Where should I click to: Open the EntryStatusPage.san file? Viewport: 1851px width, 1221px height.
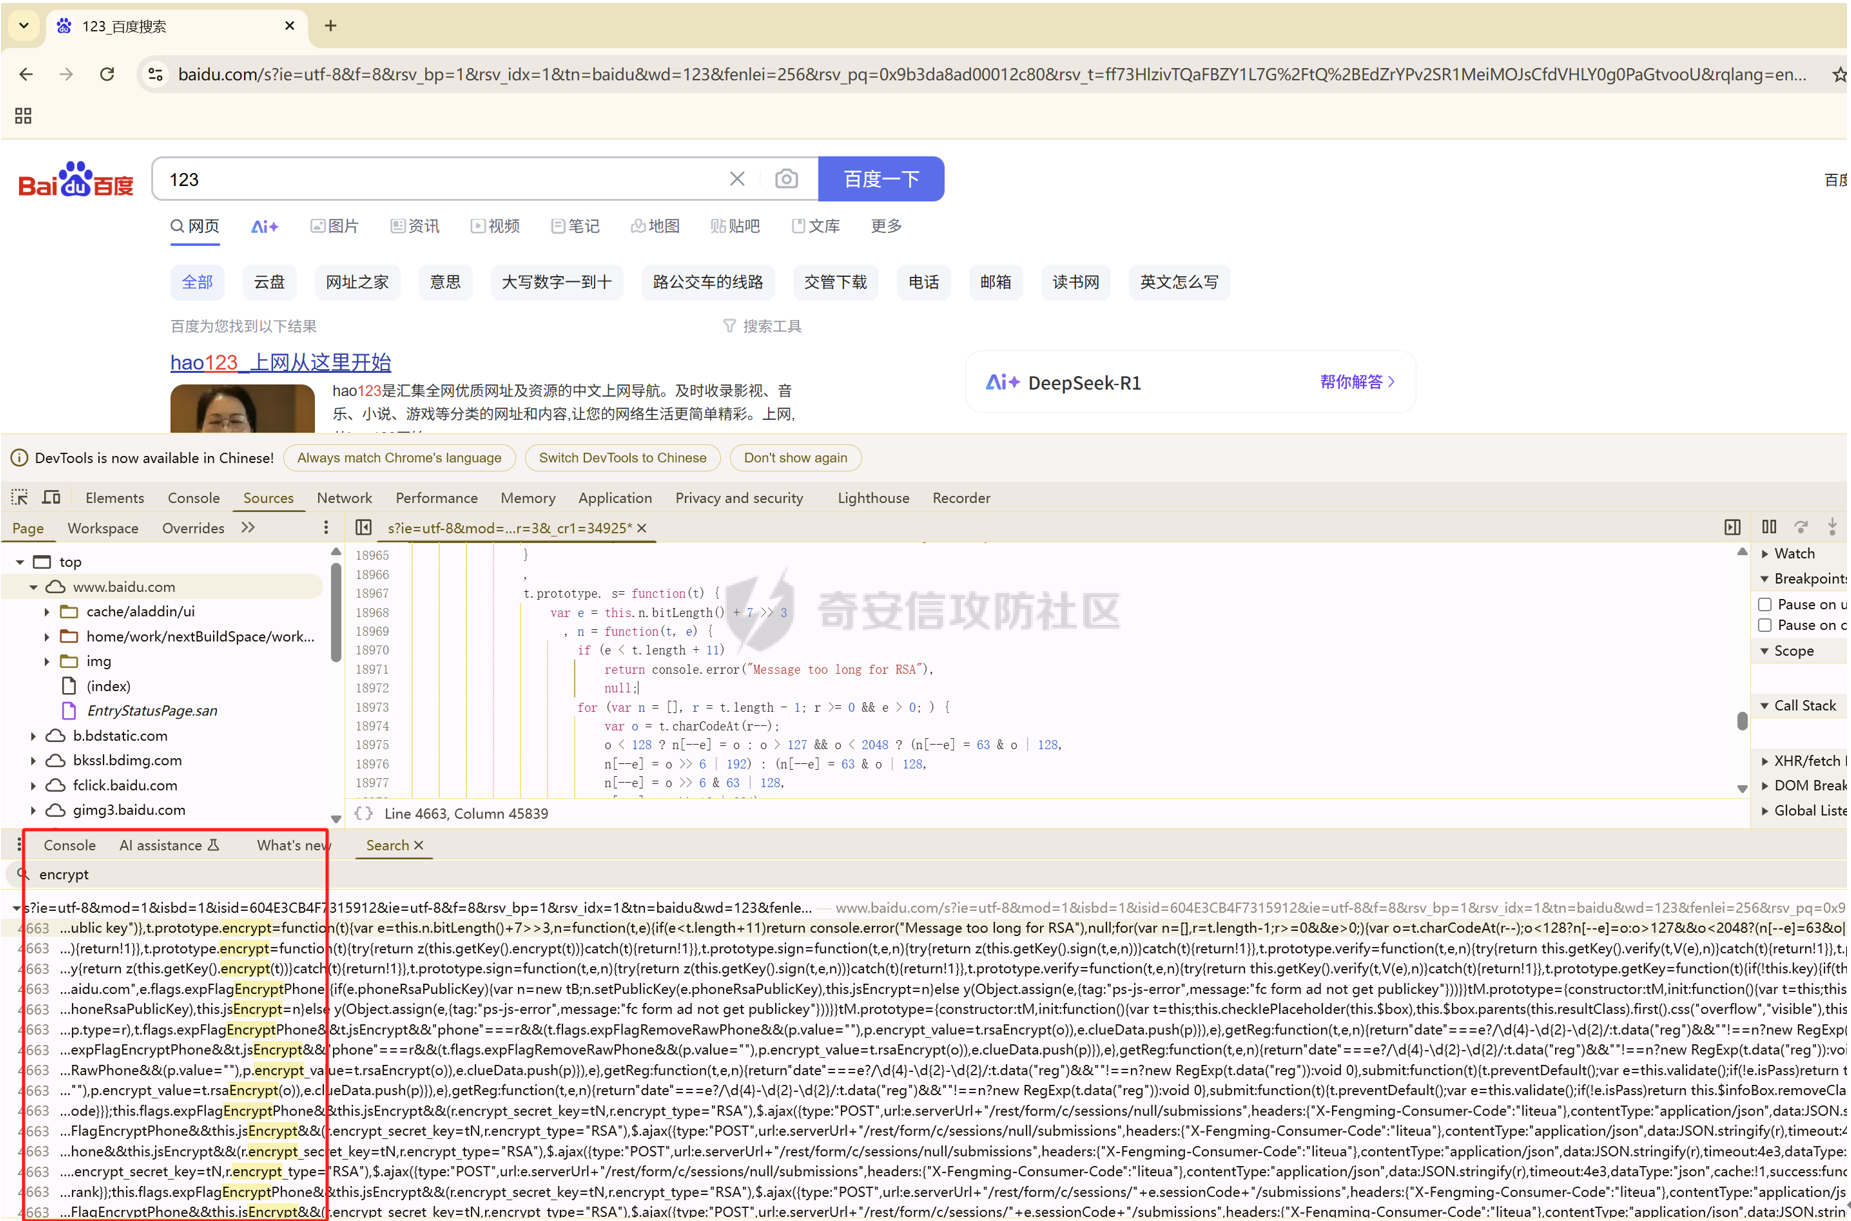[x=151, y=710]
